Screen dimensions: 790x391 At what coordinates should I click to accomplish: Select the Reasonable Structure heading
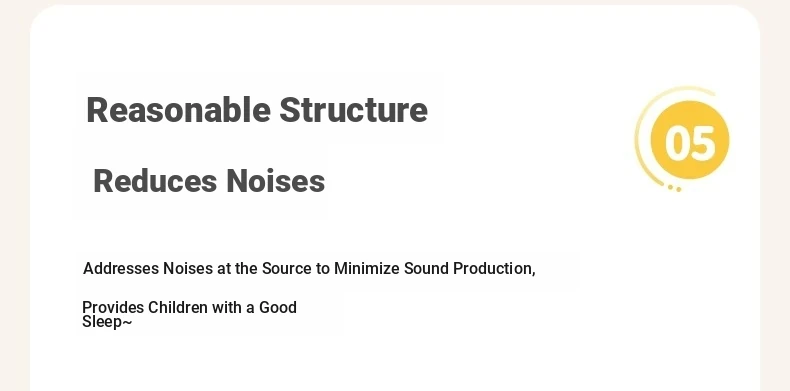click(x=257, y=110)
